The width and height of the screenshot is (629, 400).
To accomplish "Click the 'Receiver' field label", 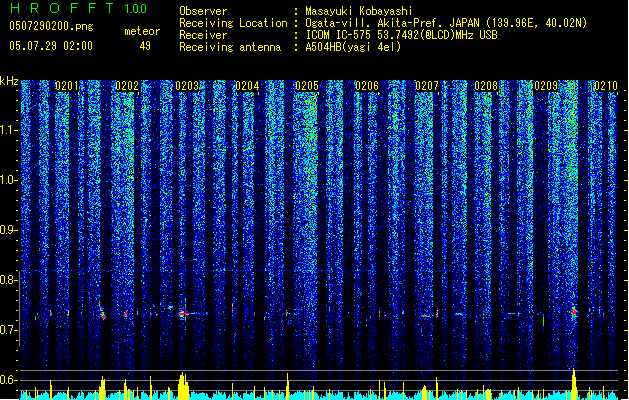I will [203, 35].
